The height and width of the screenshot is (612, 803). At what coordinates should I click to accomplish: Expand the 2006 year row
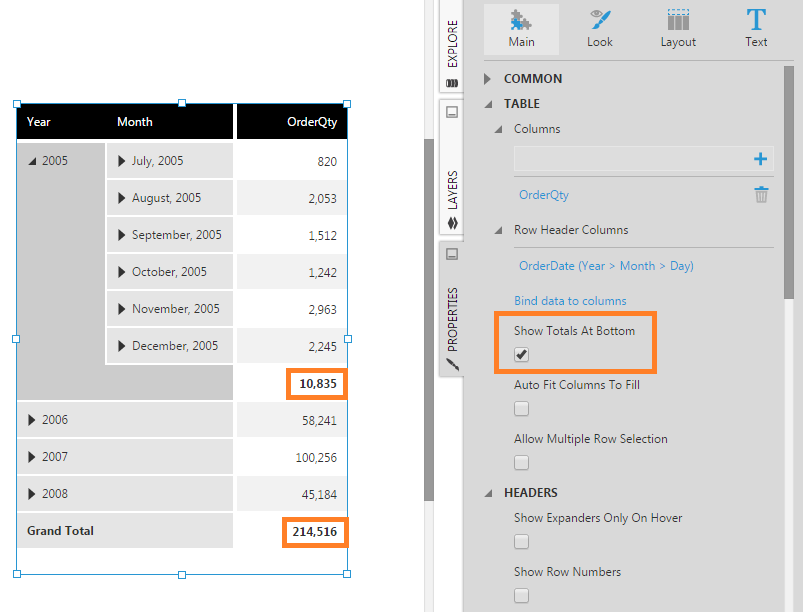point(32,420)
